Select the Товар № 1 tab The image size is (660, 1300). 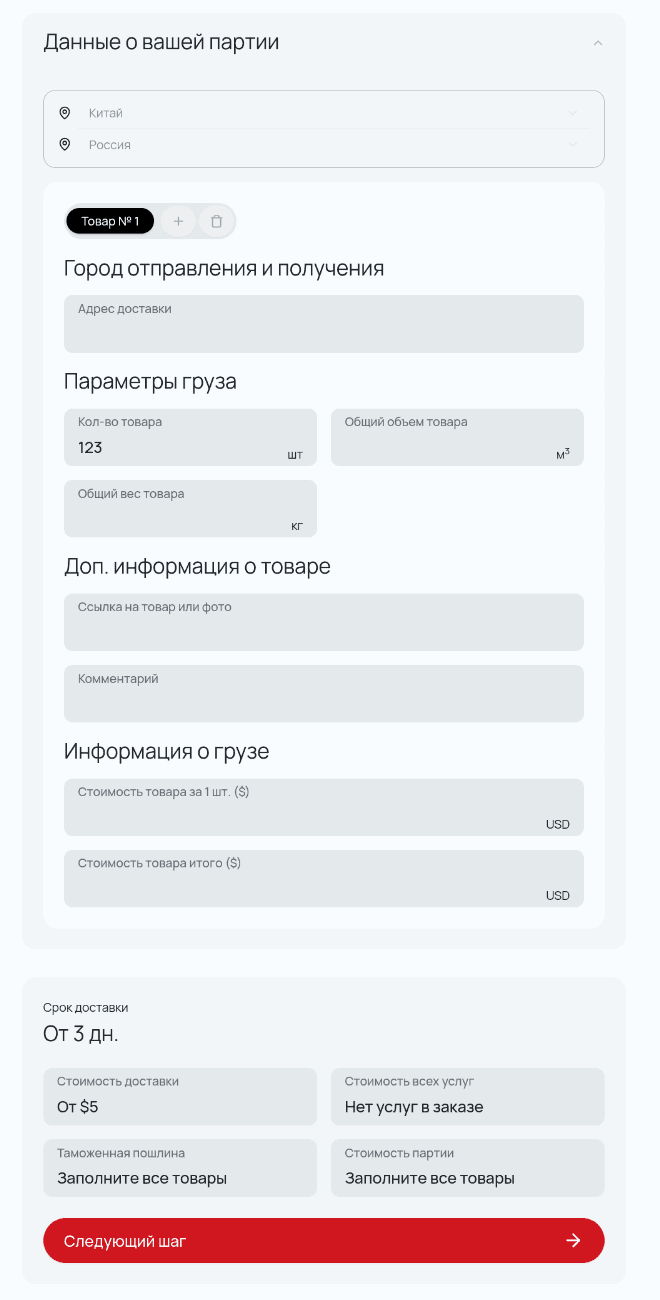pos(110,221)
